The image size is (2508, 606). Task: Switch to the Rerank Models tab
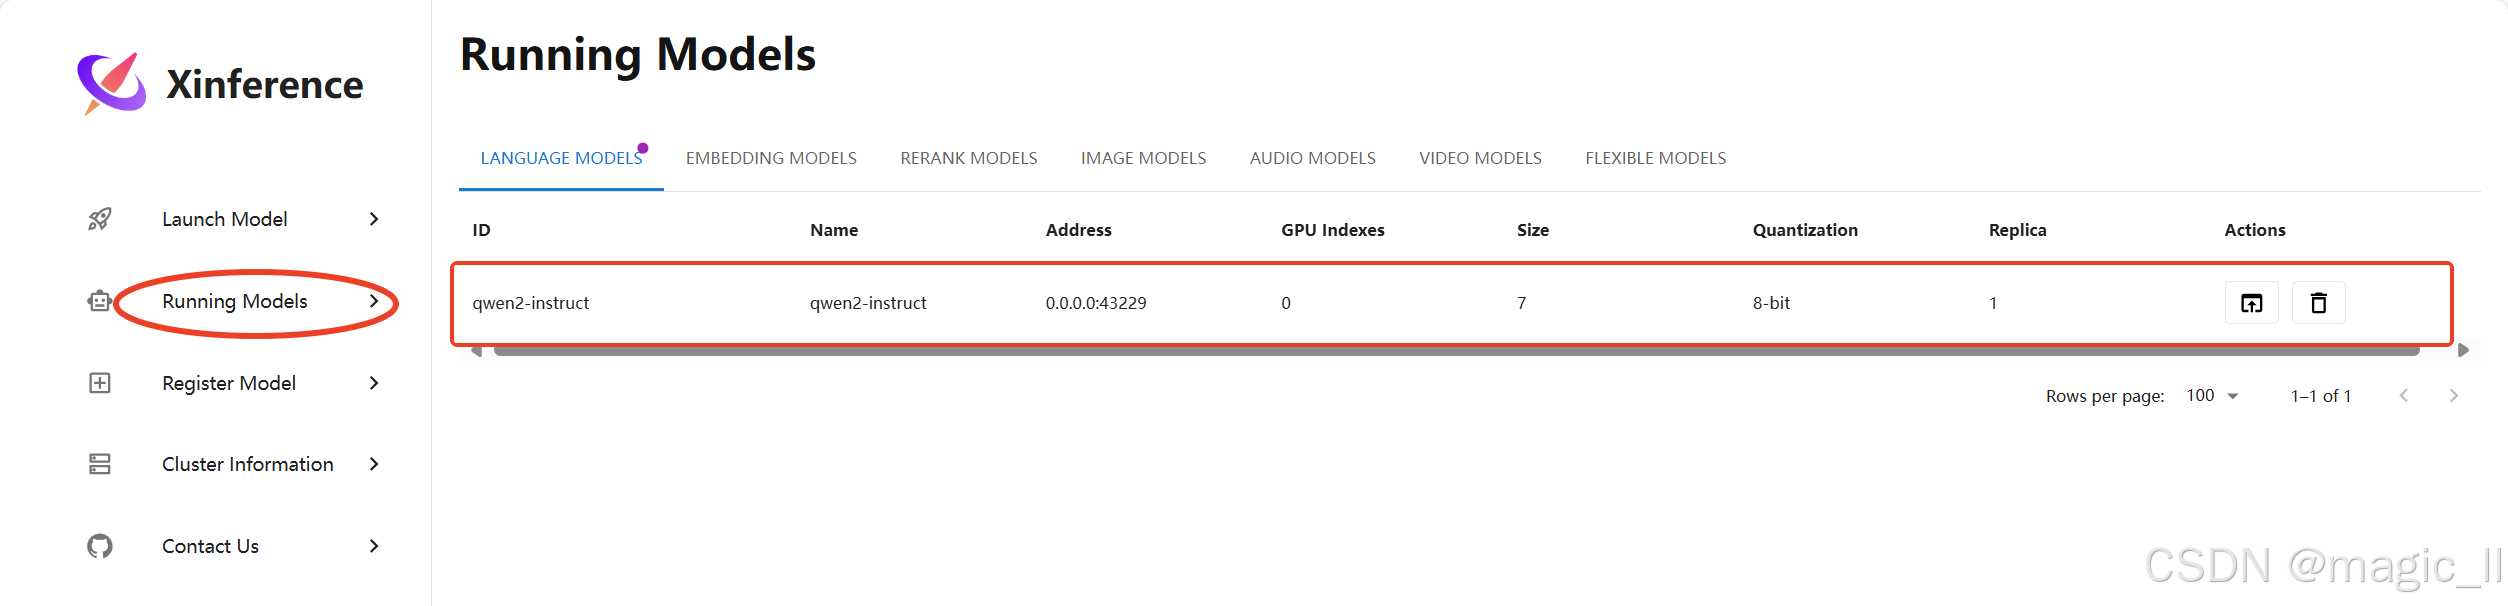pos(968,158)
